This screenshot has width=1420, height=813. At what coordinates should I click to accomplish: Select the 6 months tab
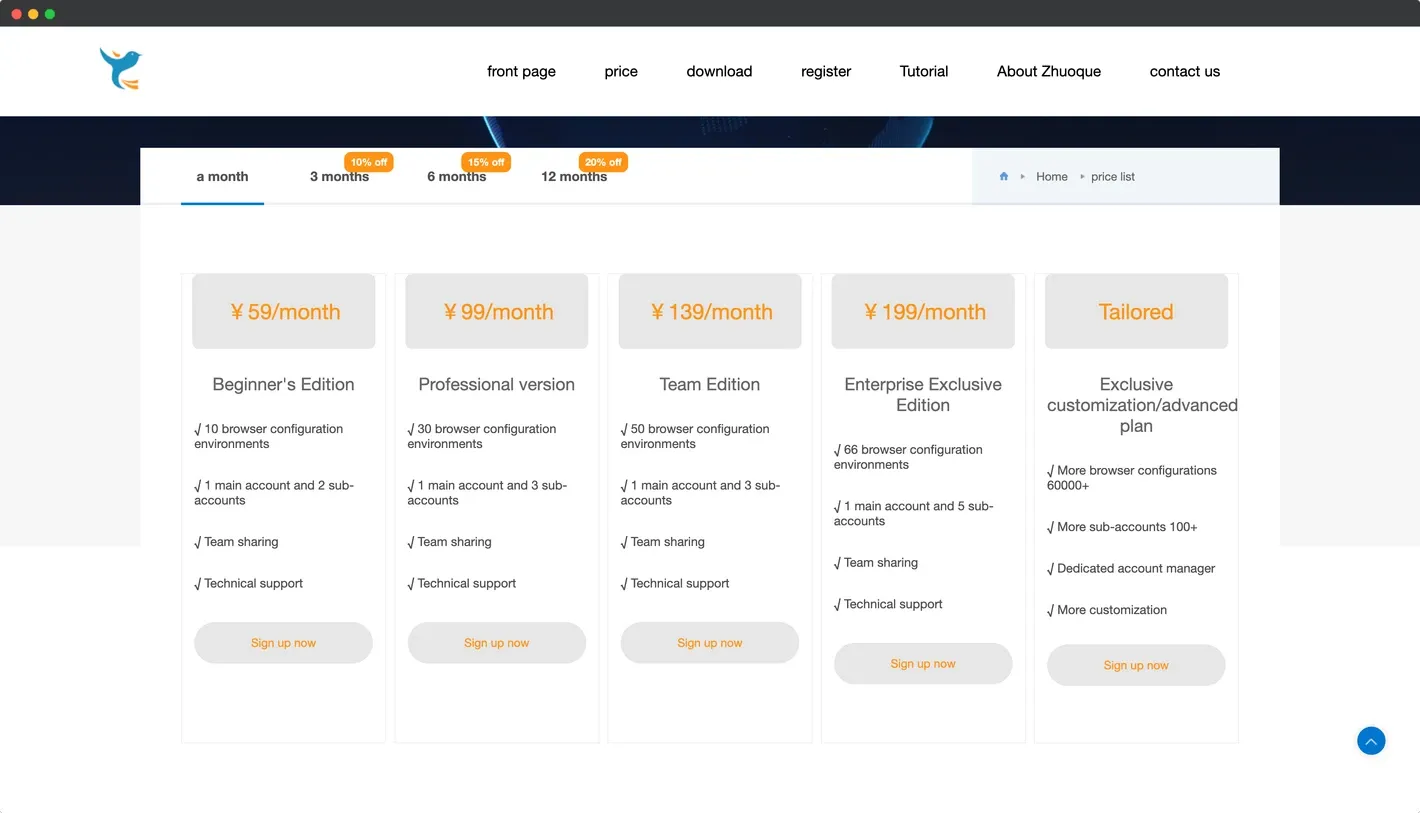click(x=456, y=176)
